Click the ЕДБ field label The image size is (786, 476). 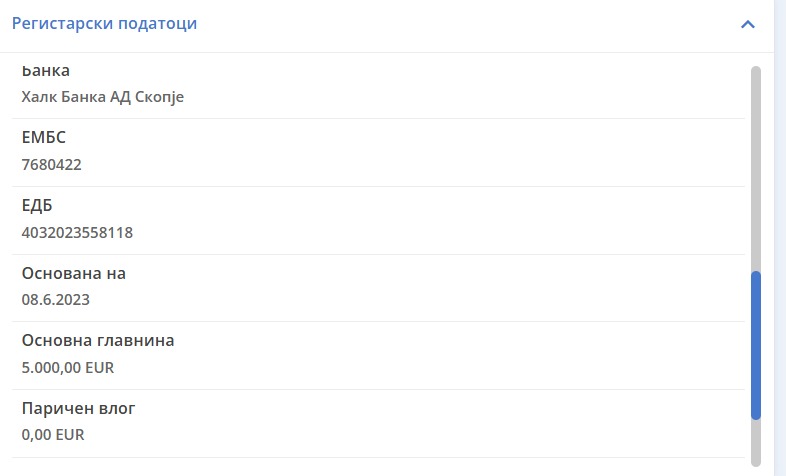[x=37, y=206]
